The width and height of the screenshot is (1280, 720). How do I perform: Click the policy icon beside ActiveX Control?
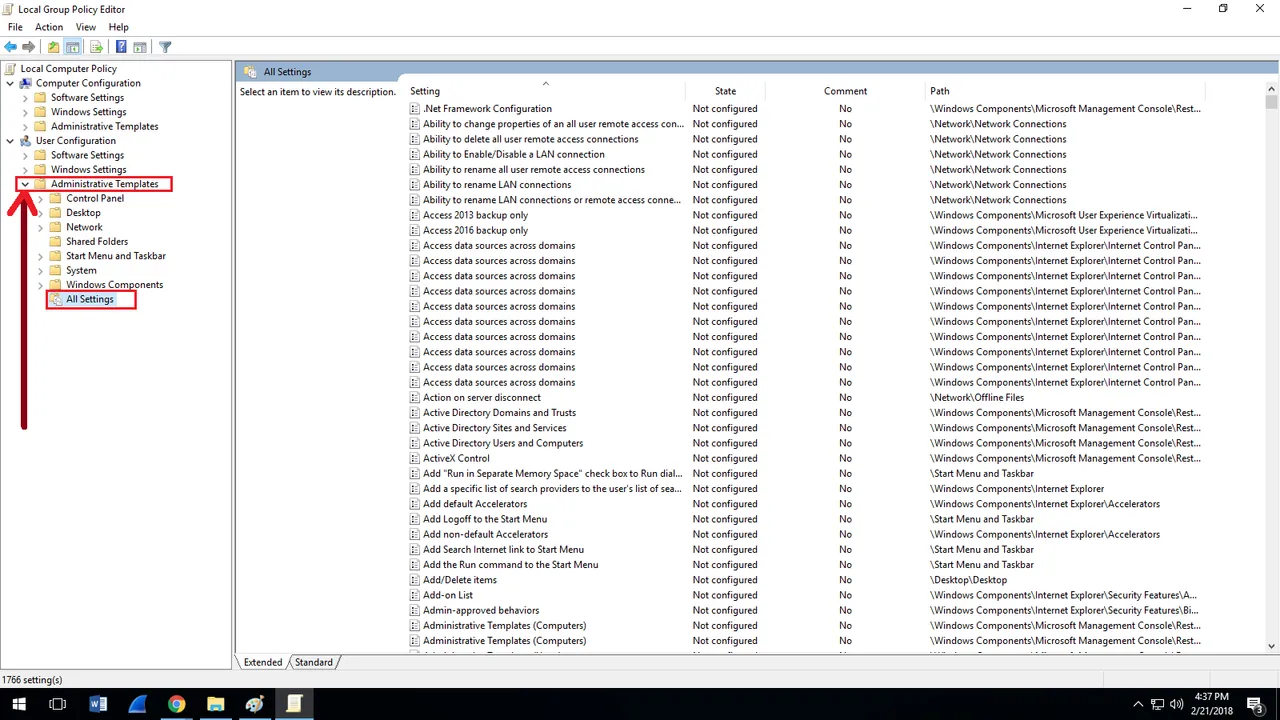point(415,459)
